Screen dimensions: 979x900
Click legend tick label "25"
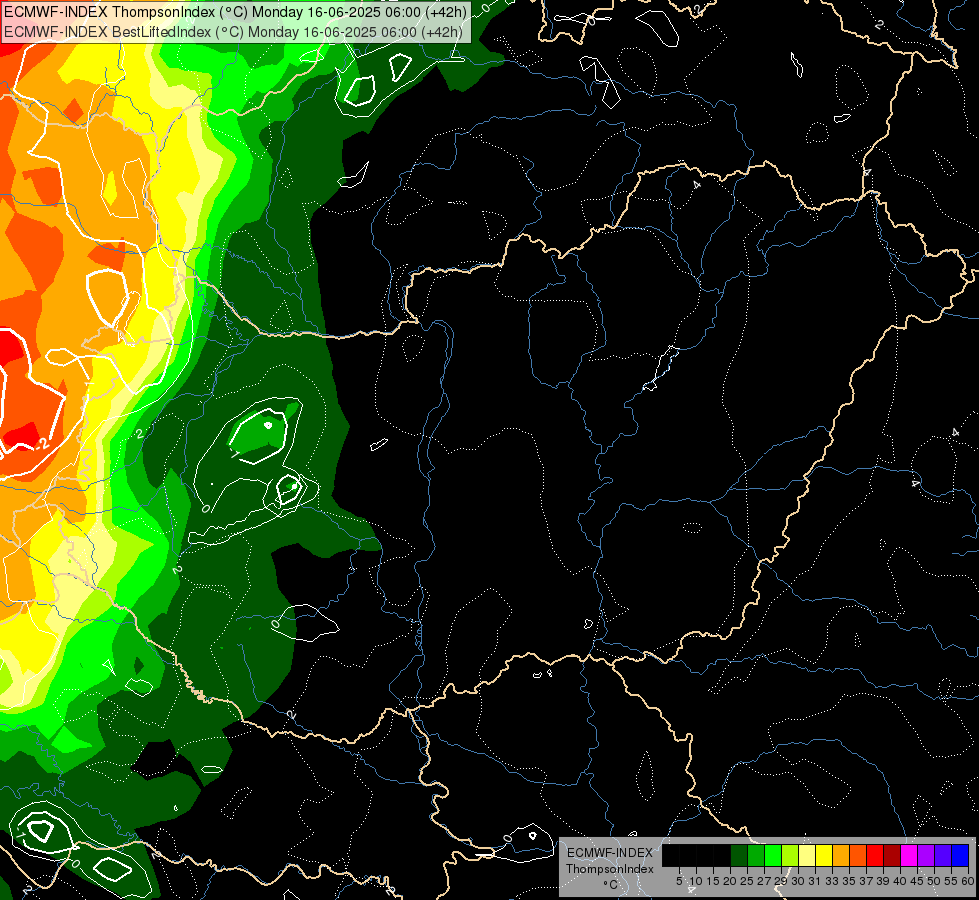coord(747,881)
